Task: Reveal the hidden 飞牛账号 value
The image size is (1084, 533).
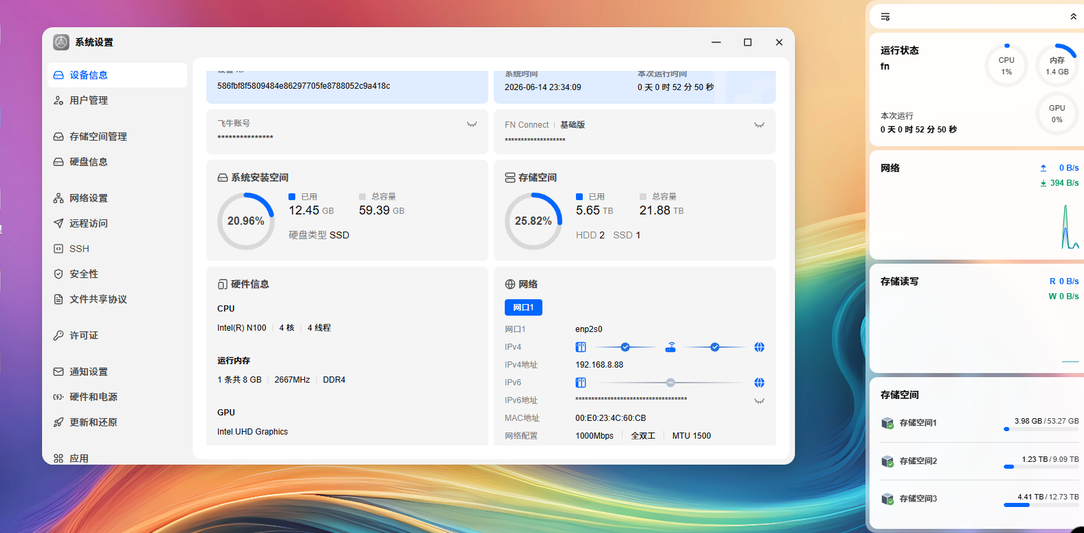Action: (x=472, y=124)
